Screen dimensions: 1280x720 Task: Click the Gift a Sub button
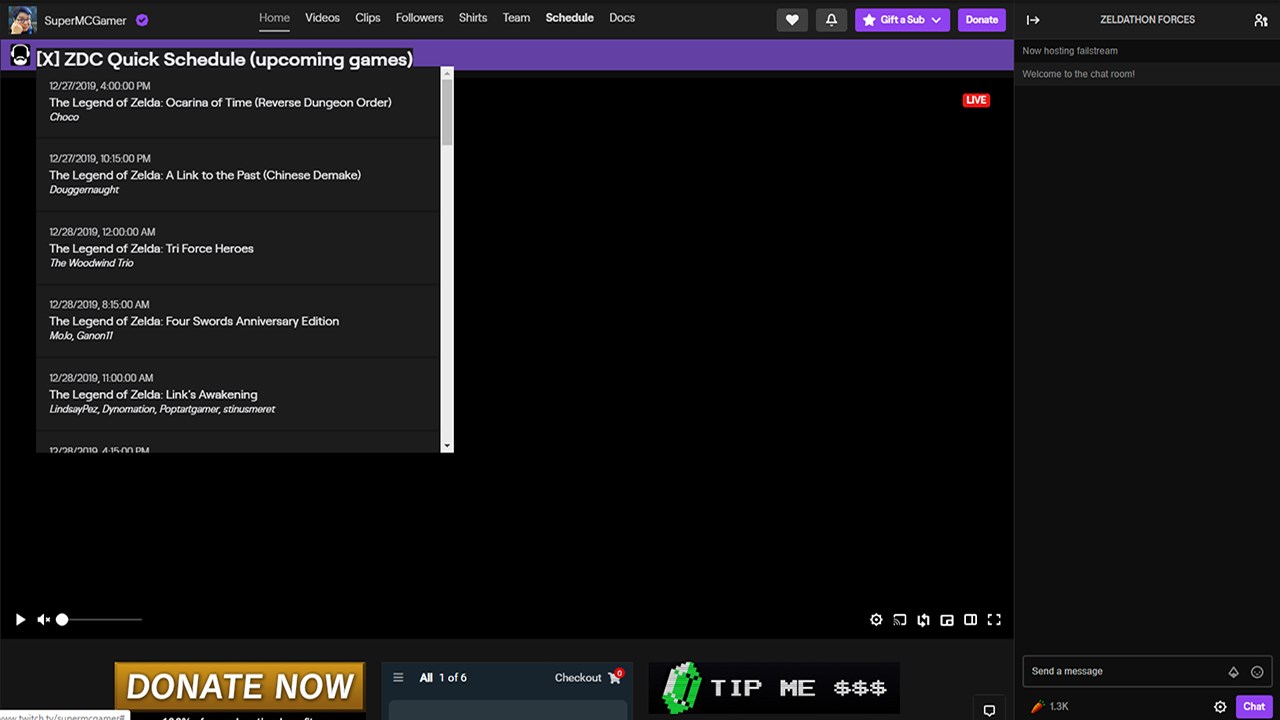click(902, 20)
